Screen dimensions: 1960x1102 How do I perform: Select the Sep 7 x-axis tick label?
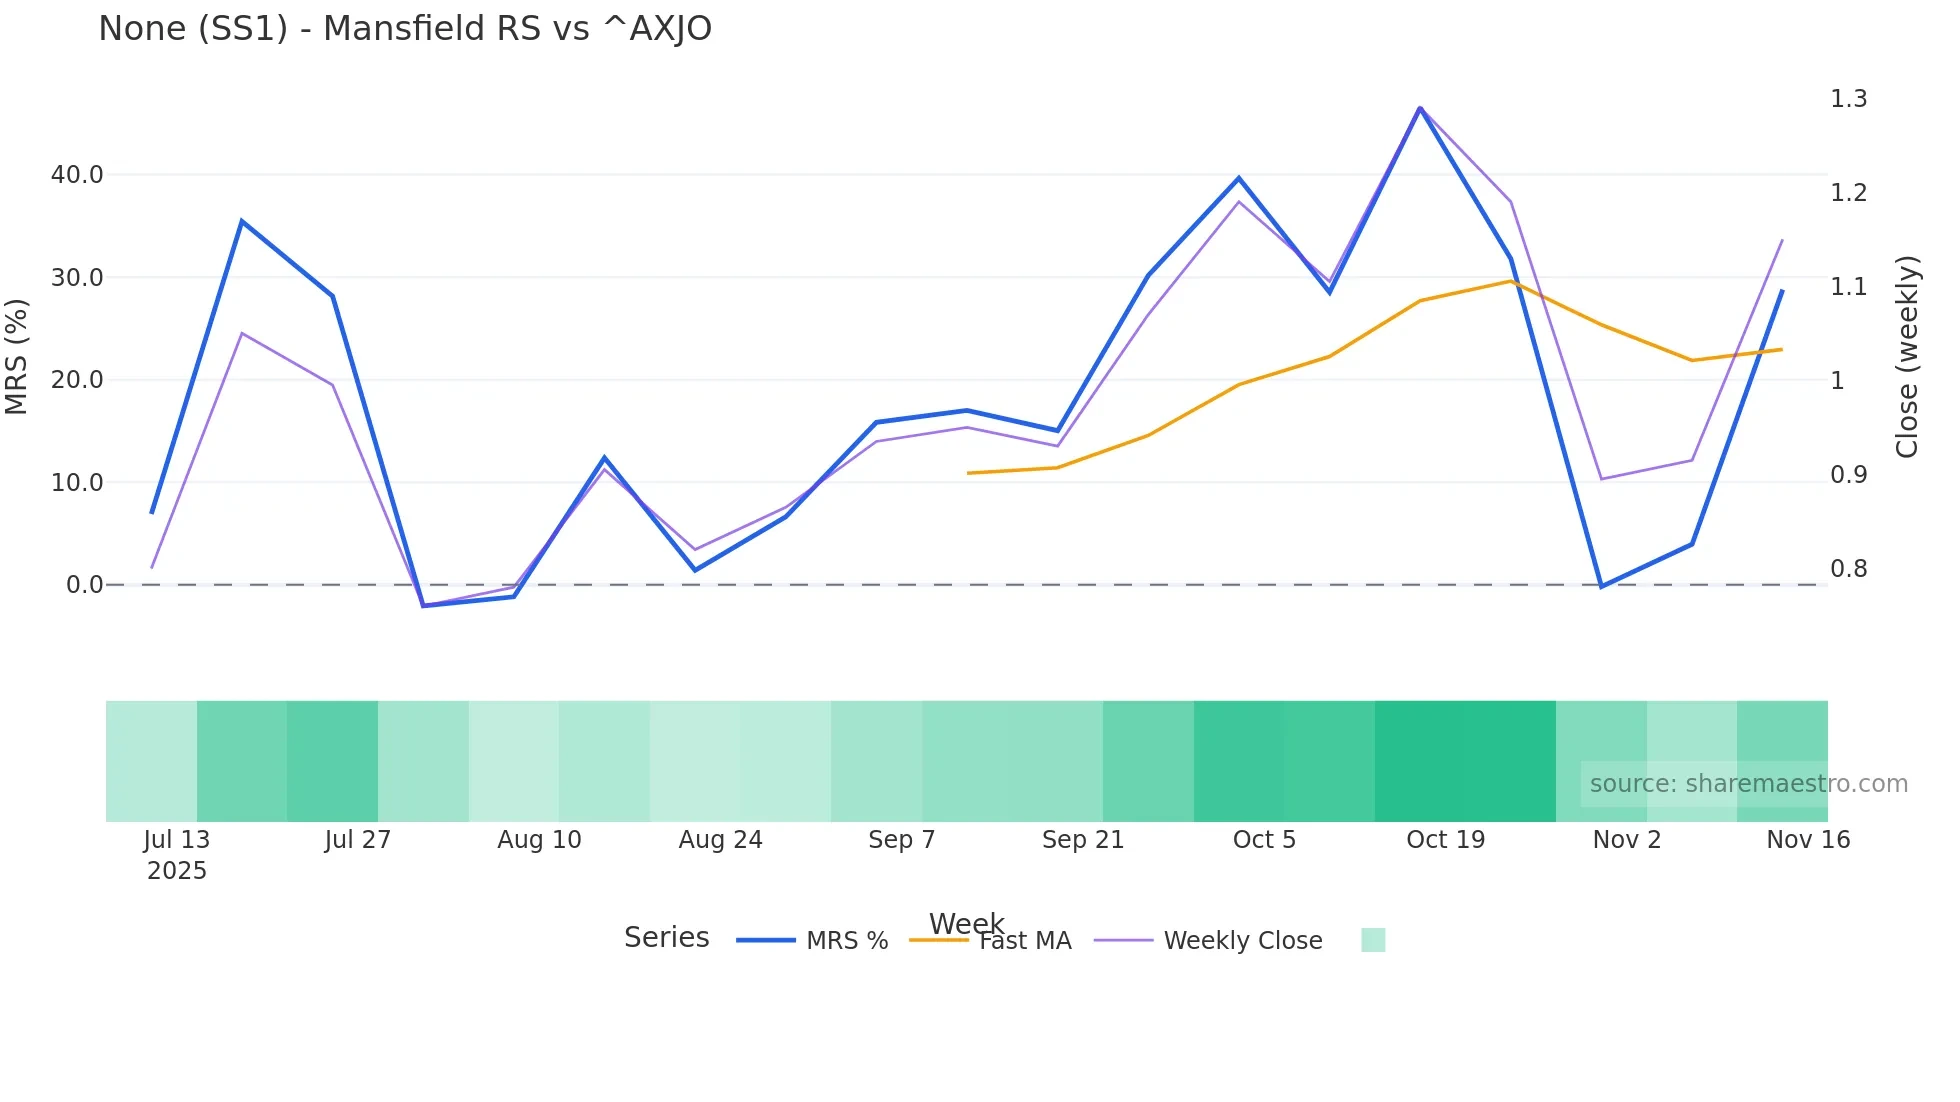coord(901,840)
